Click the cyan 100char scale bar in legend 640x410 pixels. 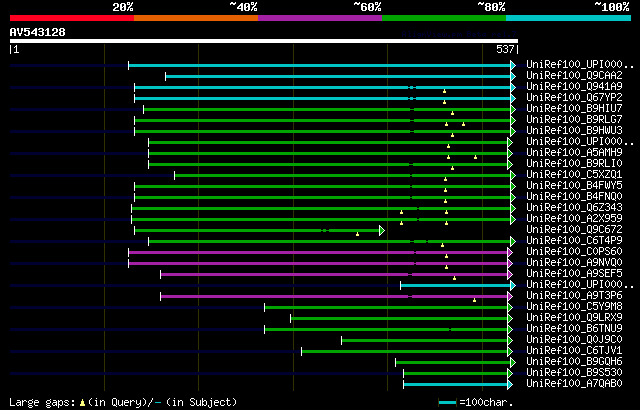447,403
